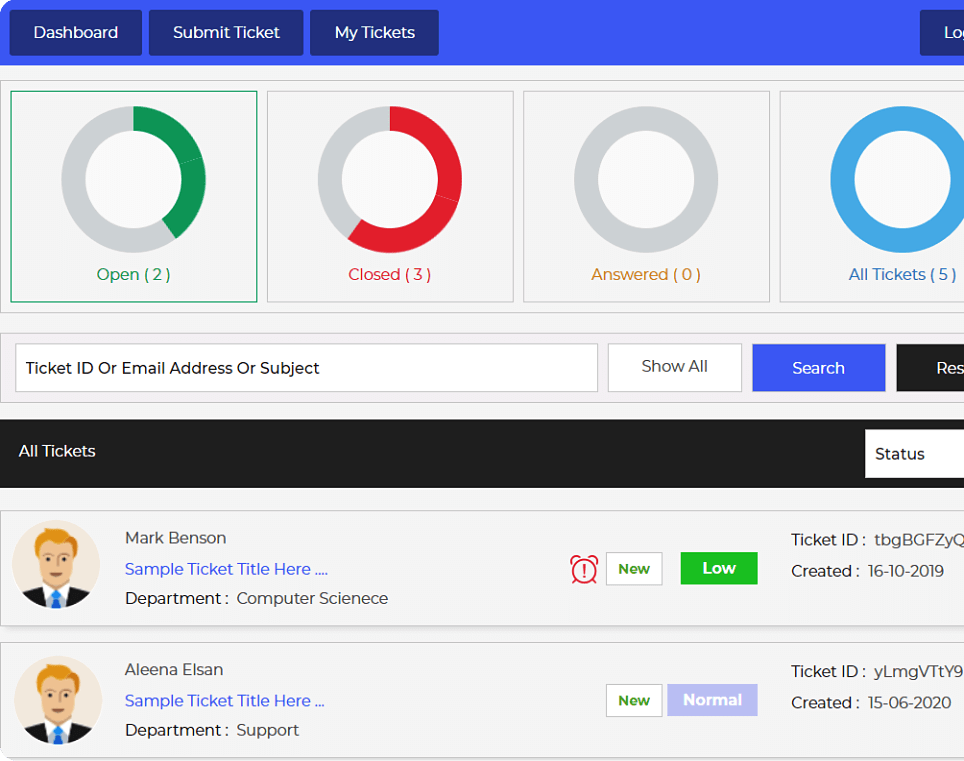Click the Answered ( 0 ) label
964x761 pixels.
coord(646,274)
